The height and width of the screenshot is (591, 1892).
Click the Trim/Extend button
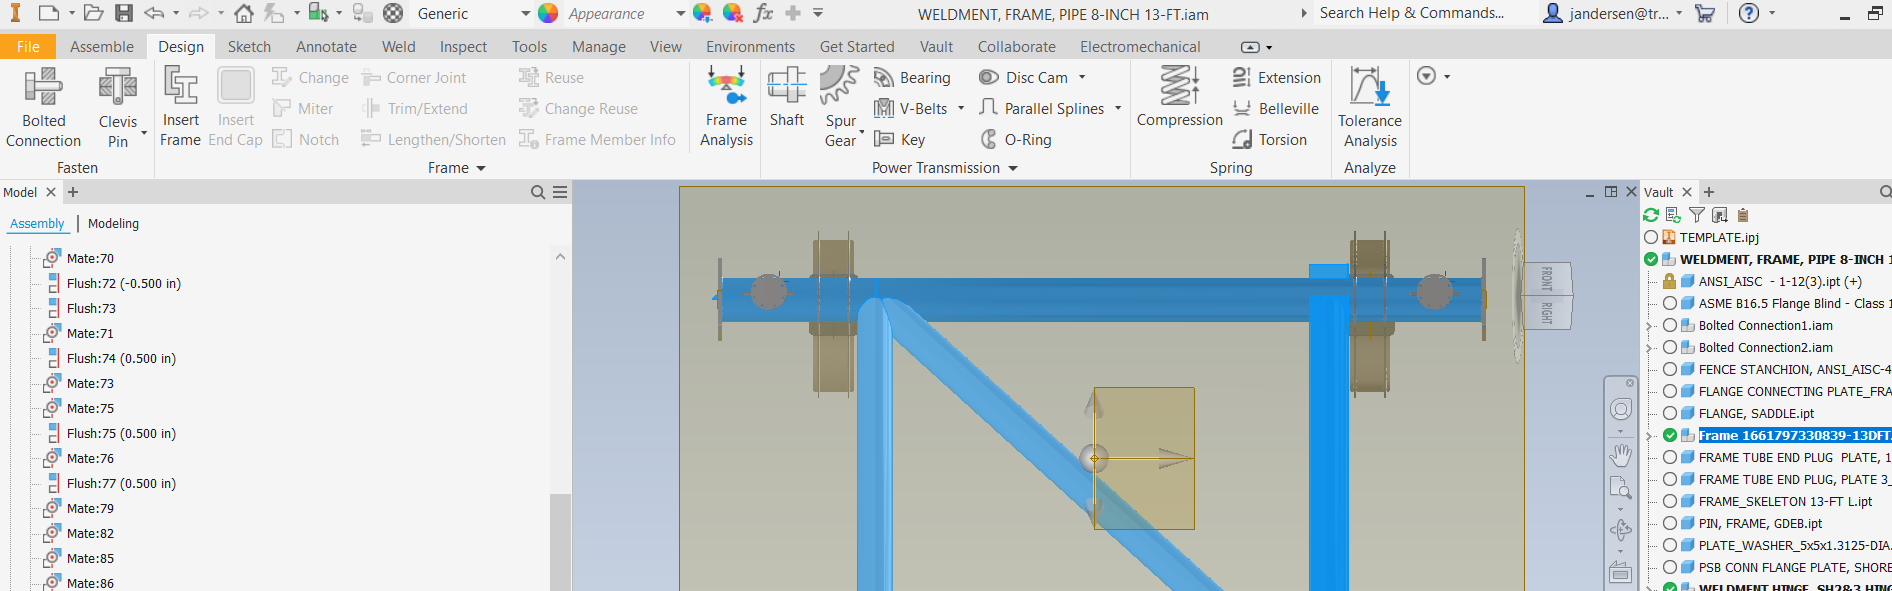pos(414,109)
